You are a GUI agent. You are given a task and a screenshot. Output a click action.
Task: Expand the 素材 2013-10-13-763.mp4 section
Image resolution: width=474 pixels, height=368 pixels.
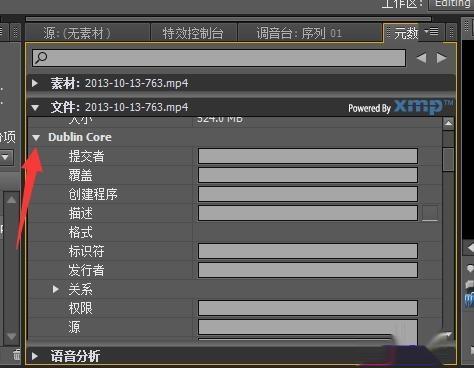pyautogui.click(x=35, y=83)
